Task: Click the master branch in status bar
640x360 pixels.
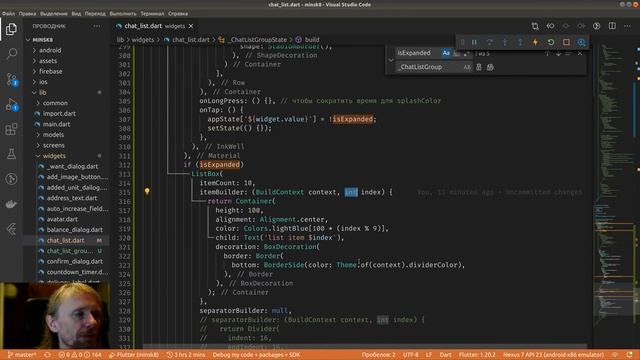Action: [22, 355]
